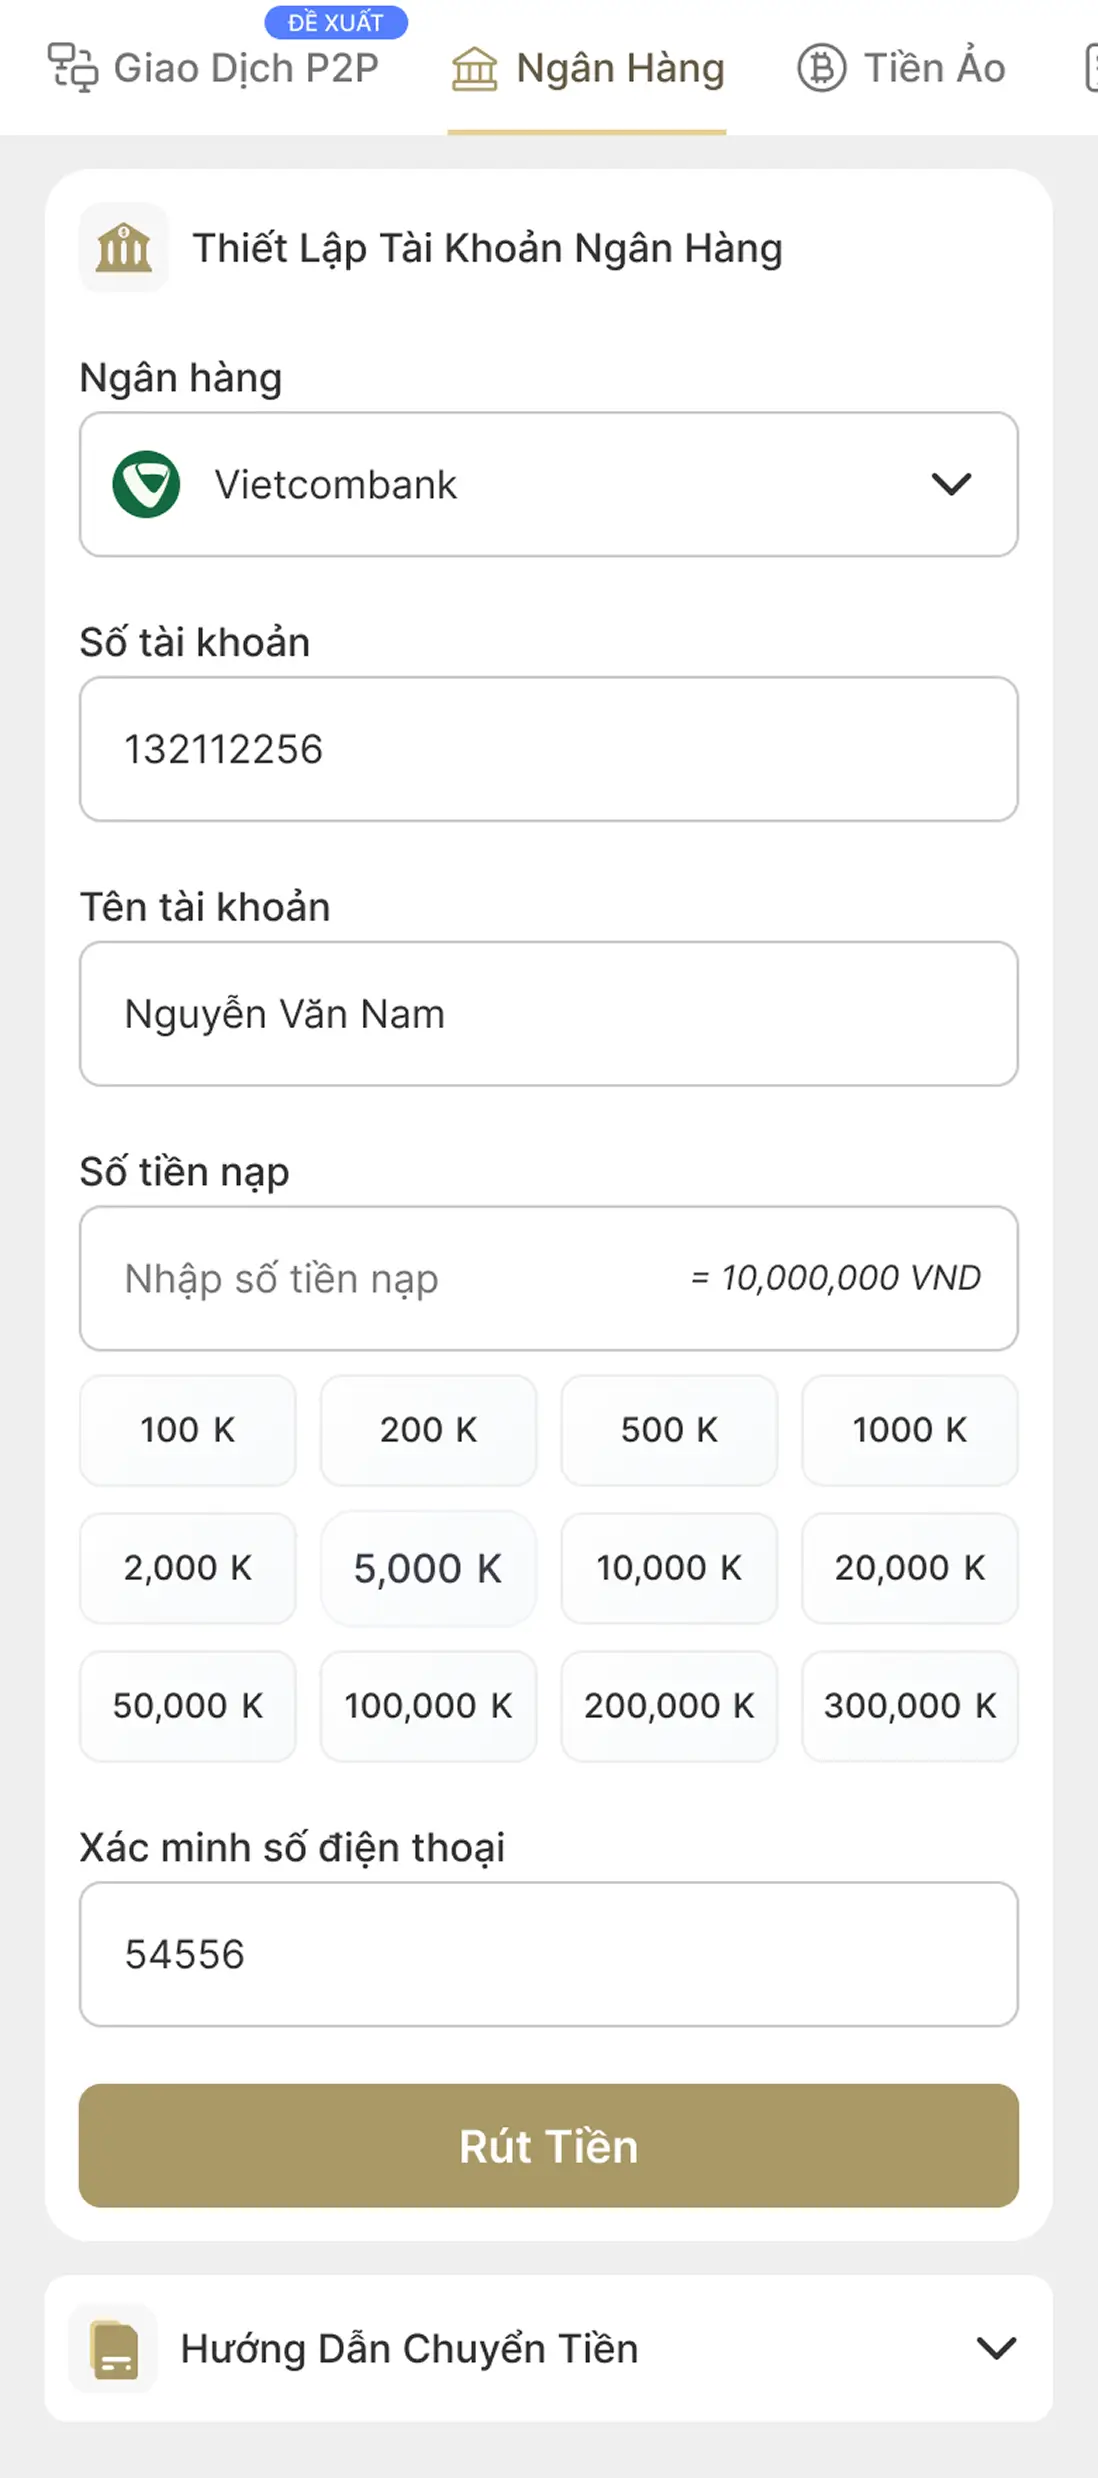
Task: Click the Bitcoin icon beside Tiền Ảo
Action: coord(822,68)
